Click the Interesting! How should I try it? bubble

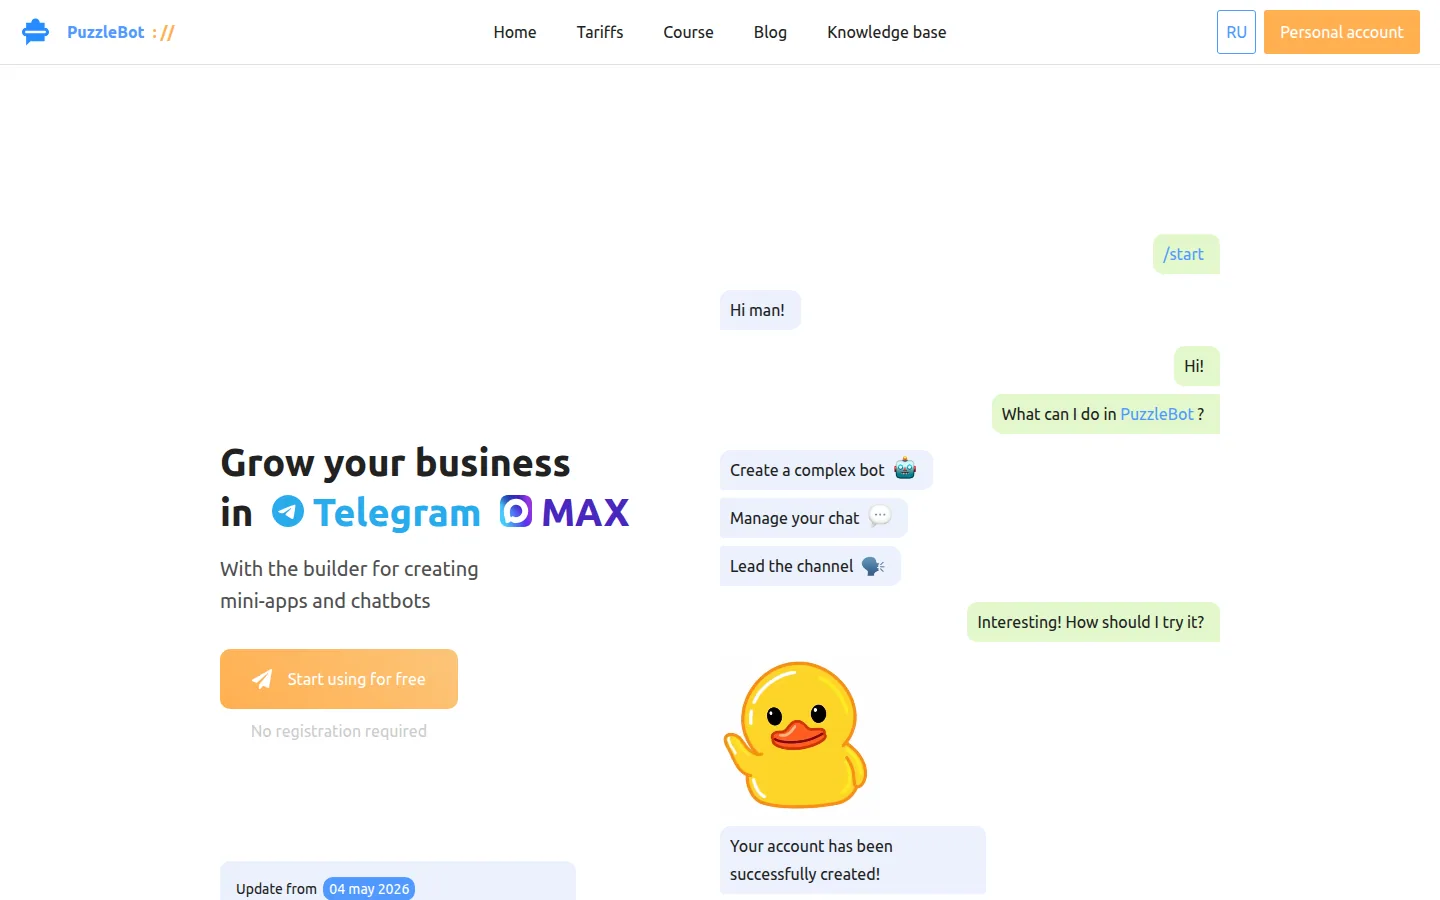[x=1093, y=622]
